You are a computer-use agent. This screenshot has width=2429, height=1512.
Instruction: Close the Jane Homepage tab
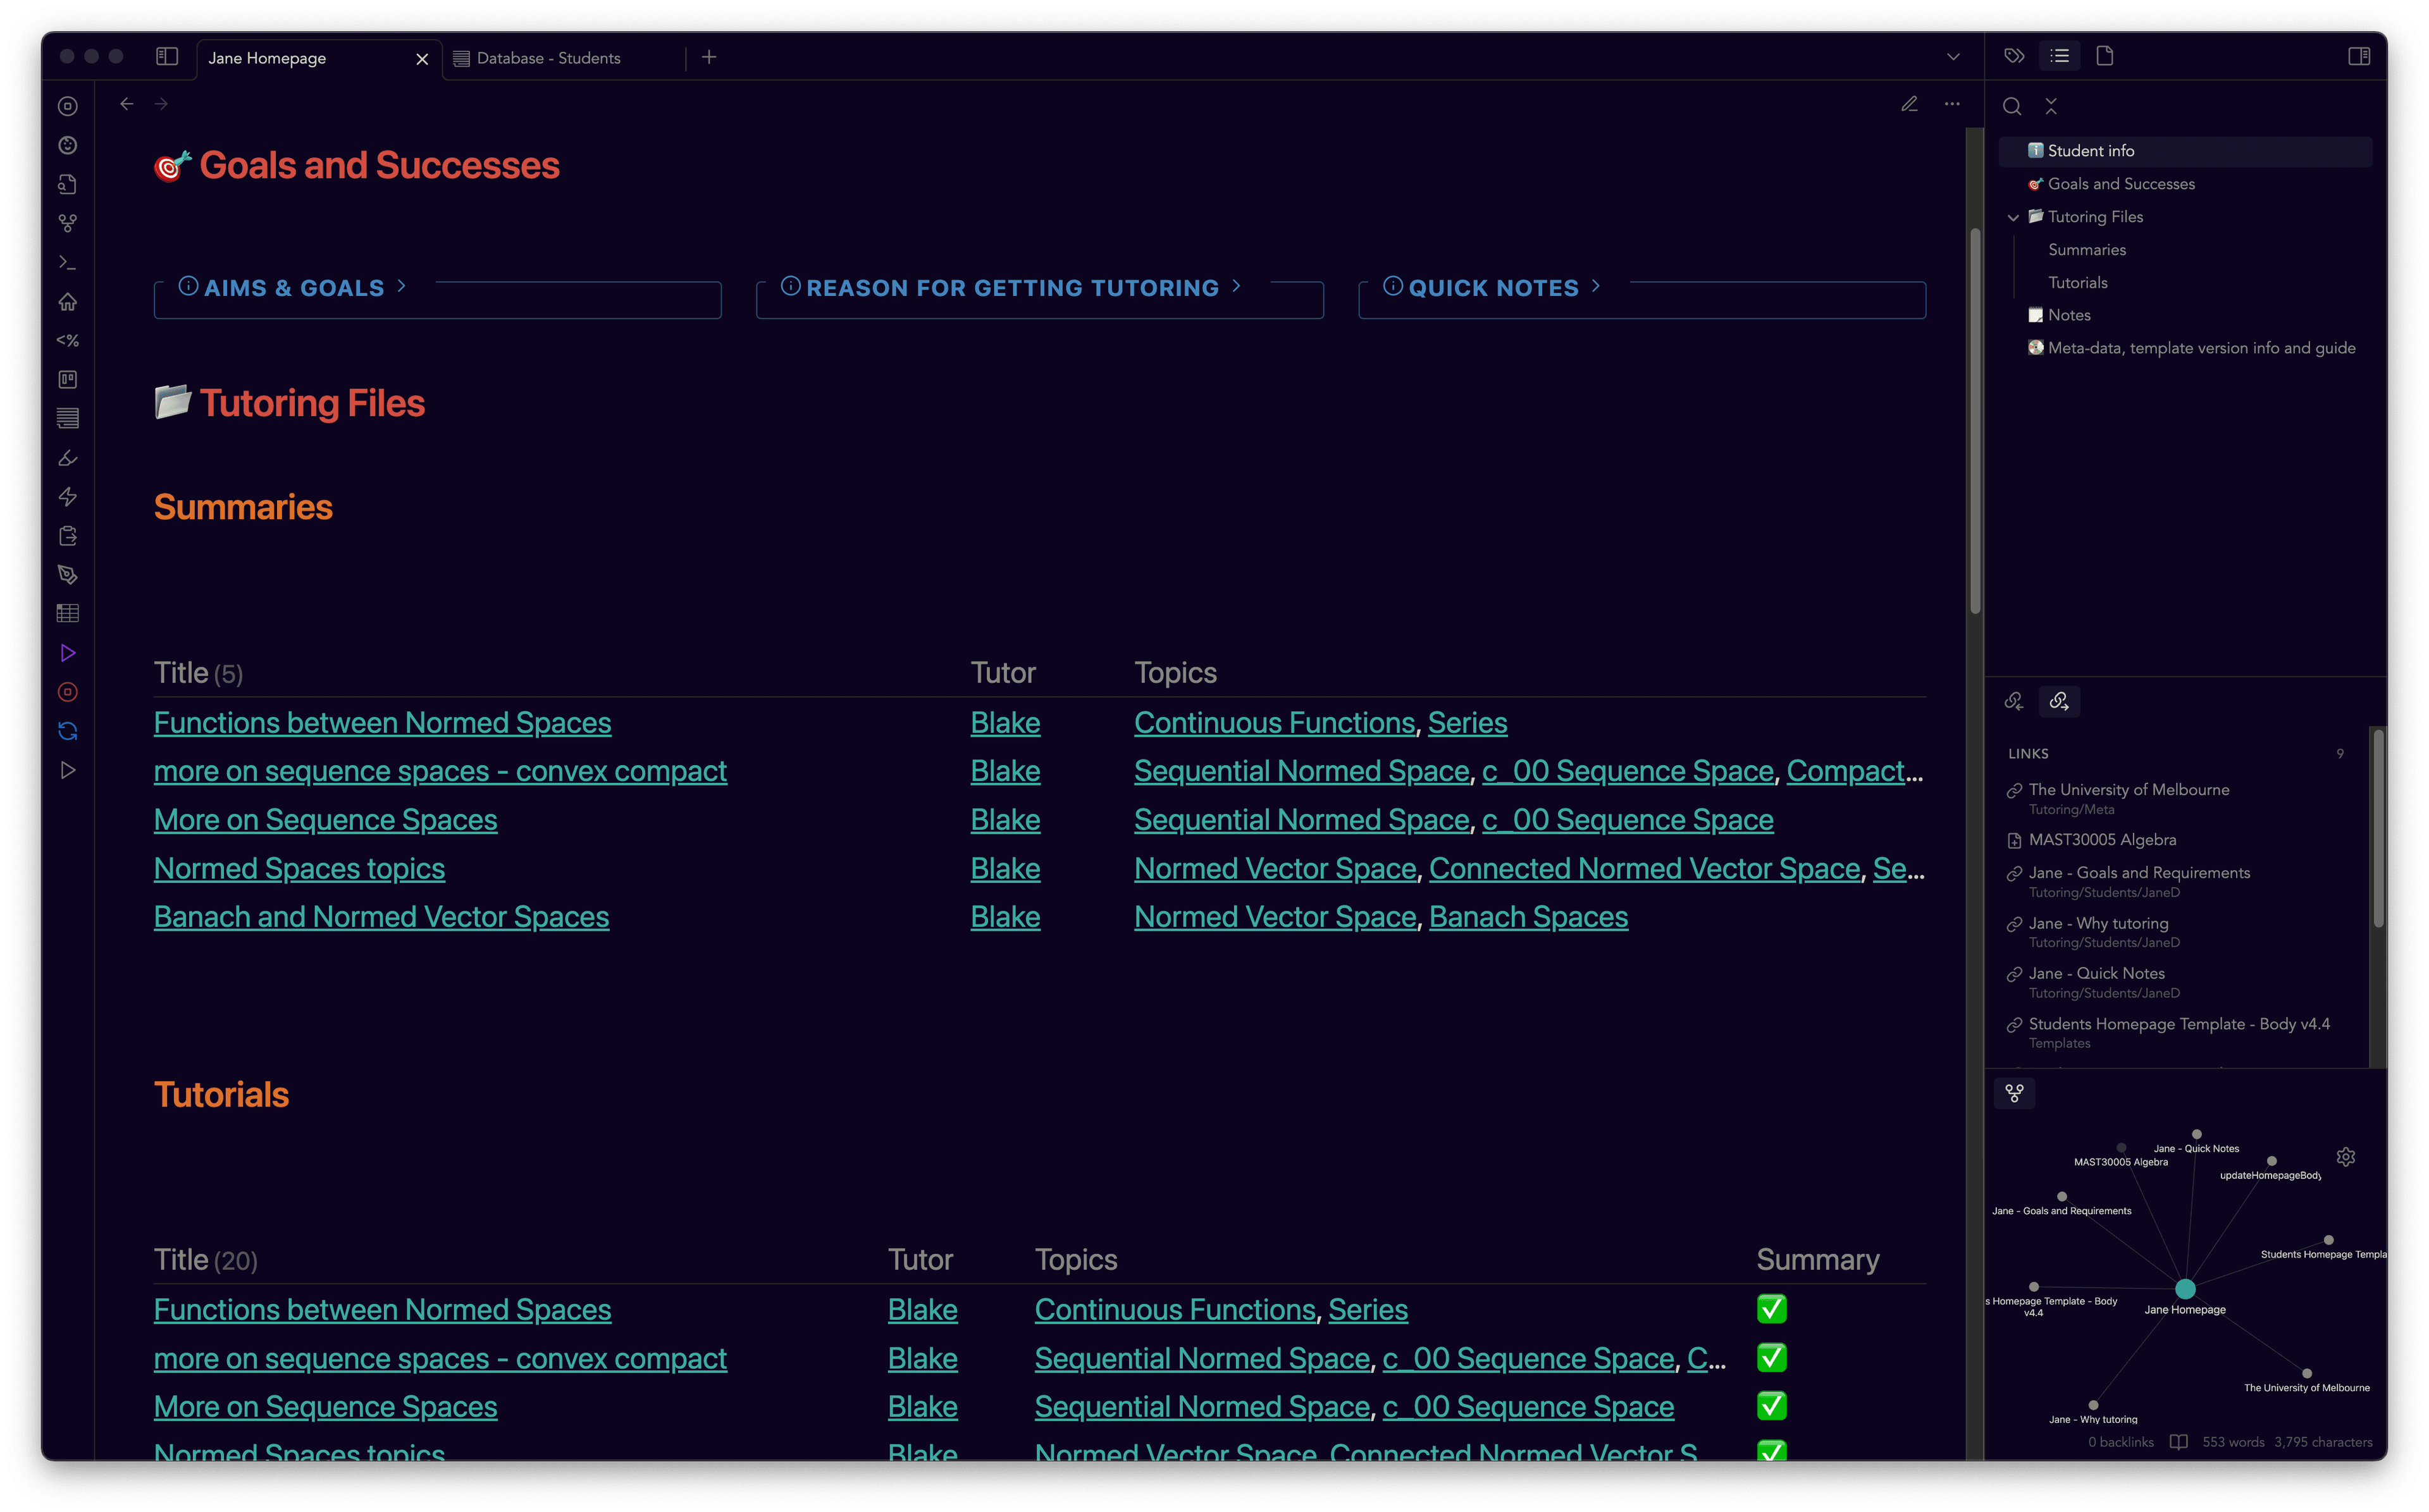[x=422, y=59]
